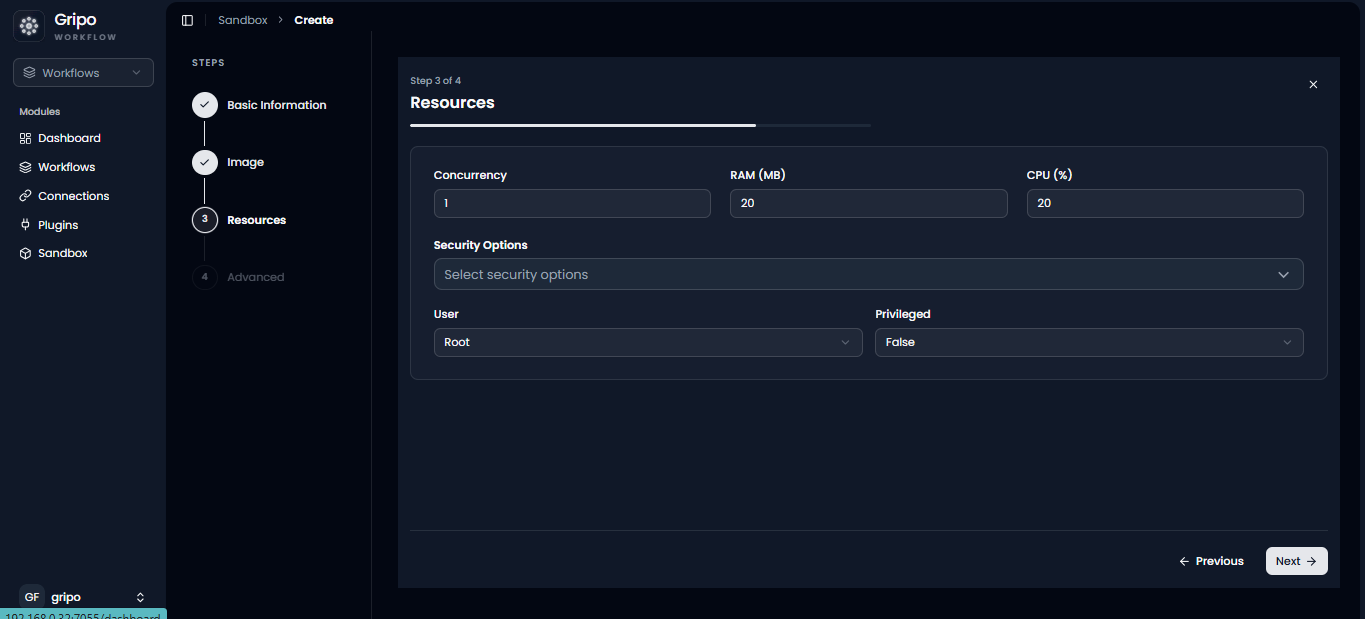1365x619 pixels.
Task: Toggle the sidebar panel icon
Action: [x=187, y=20]
